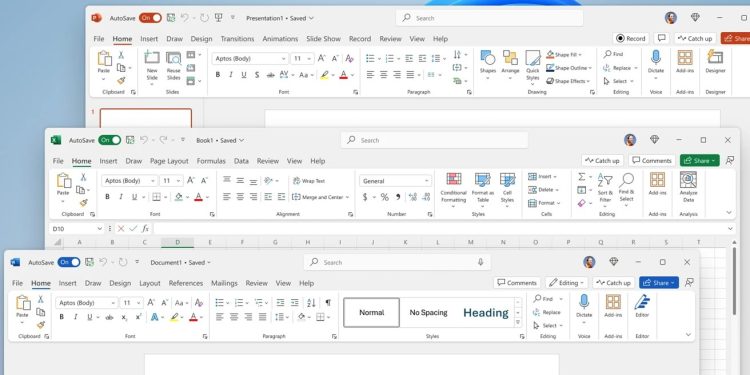Open General number format dropdown in Excel
This screenshot has width=750, height=375.
(426, 181)
